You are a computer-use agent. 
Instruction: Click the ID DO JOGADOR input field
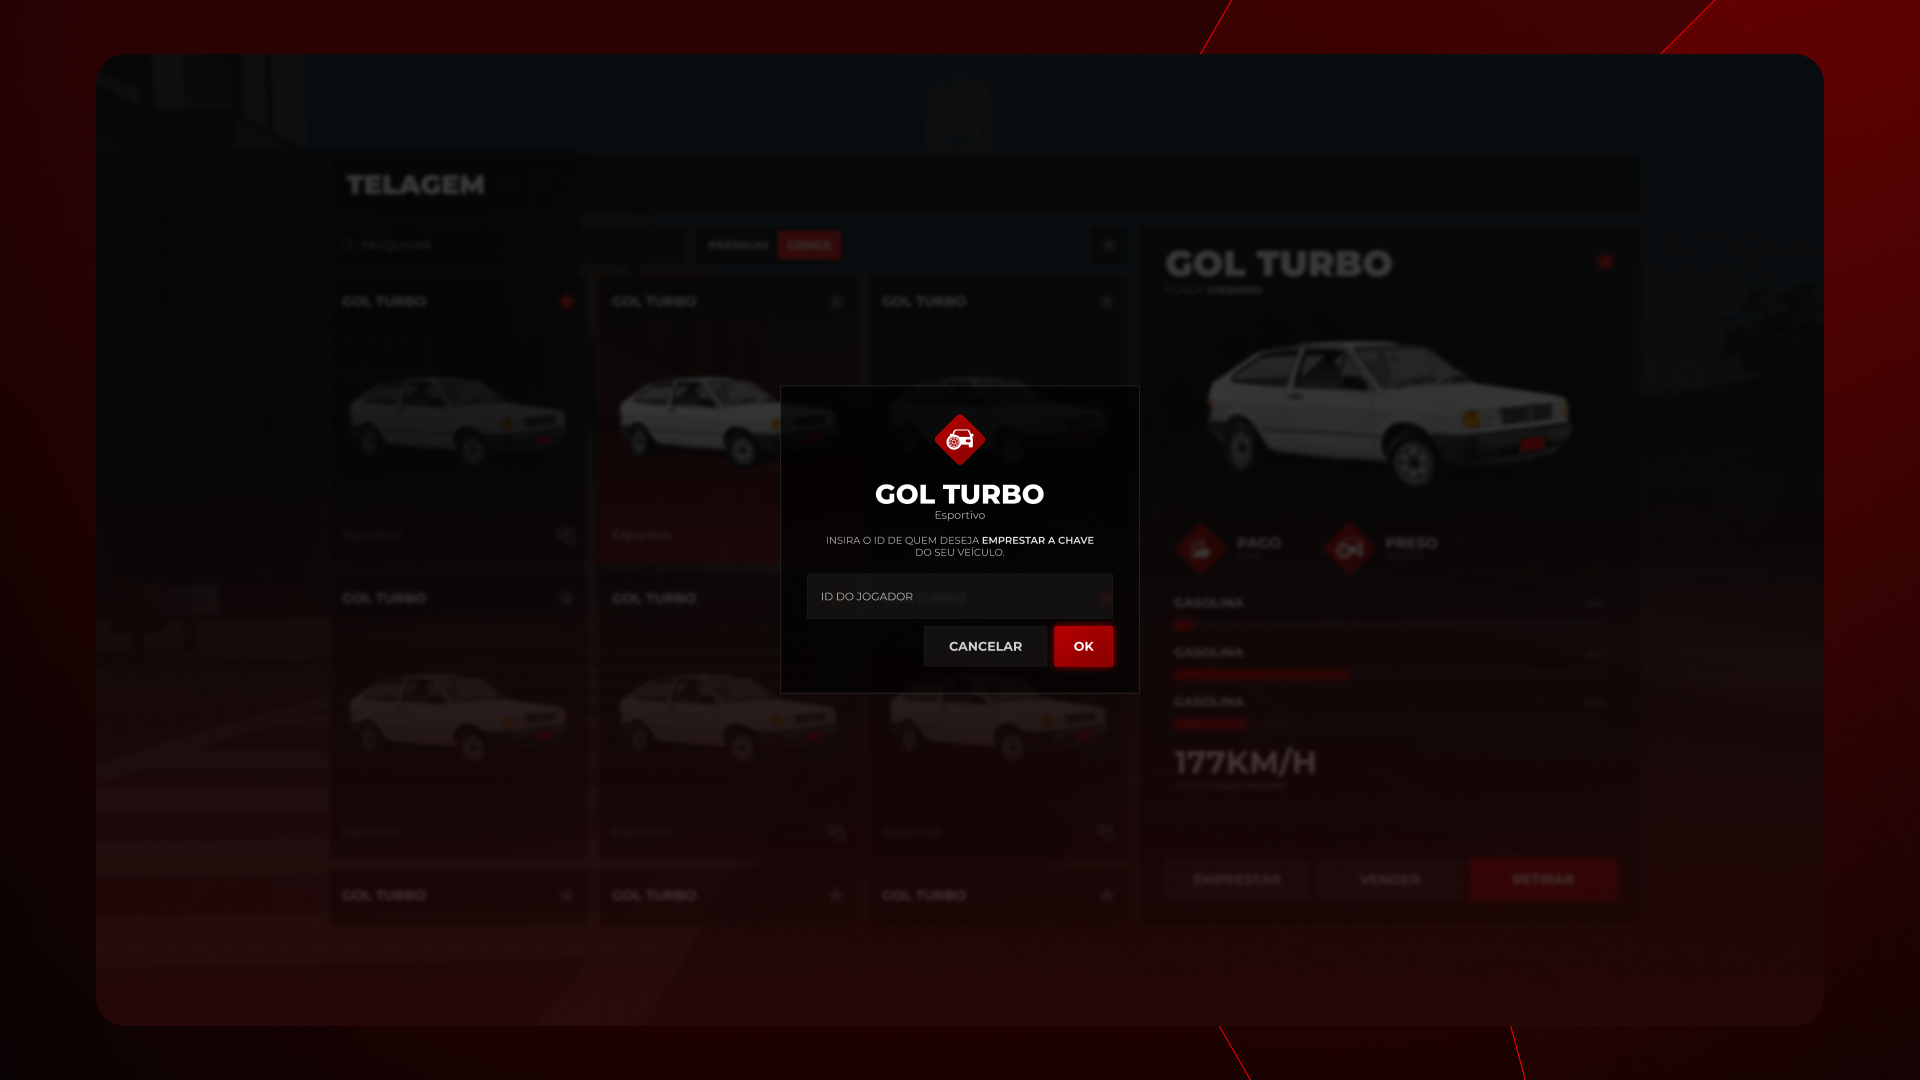[959, 596]
